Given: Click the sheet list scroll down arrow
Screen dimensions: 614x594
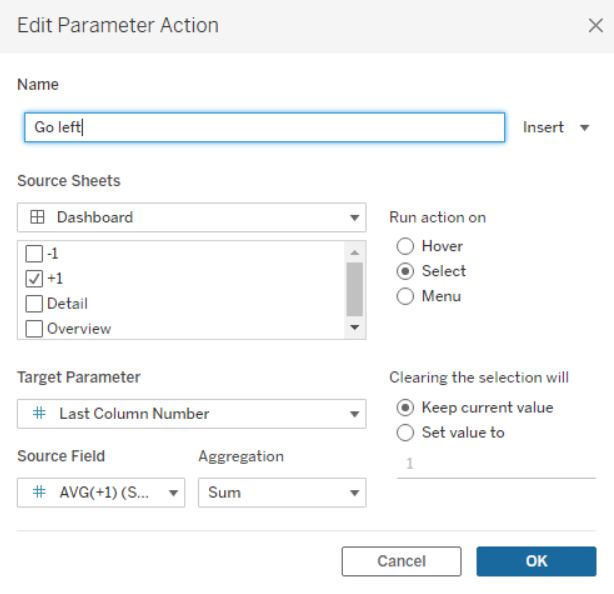Looking at the screenshot, I should [x=354, y=328].
